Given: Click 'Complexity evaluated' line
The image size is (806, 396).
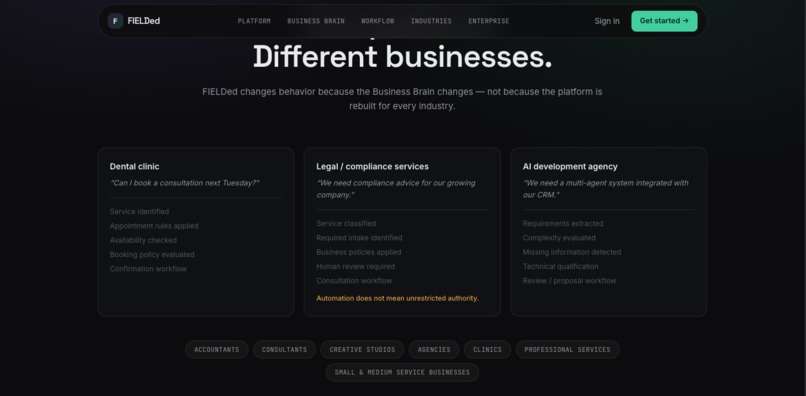Looking at the screenshot, I should (559, 238).
